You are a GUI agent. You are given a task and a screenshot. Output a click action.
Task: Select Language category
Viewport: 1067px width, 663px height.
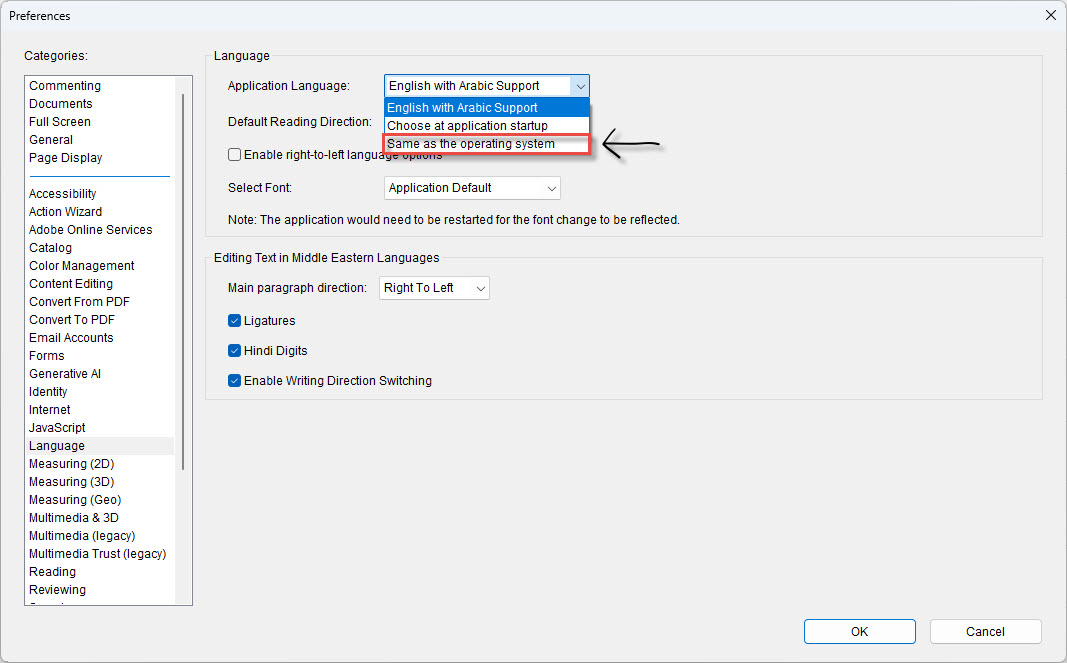coord(100,446)
